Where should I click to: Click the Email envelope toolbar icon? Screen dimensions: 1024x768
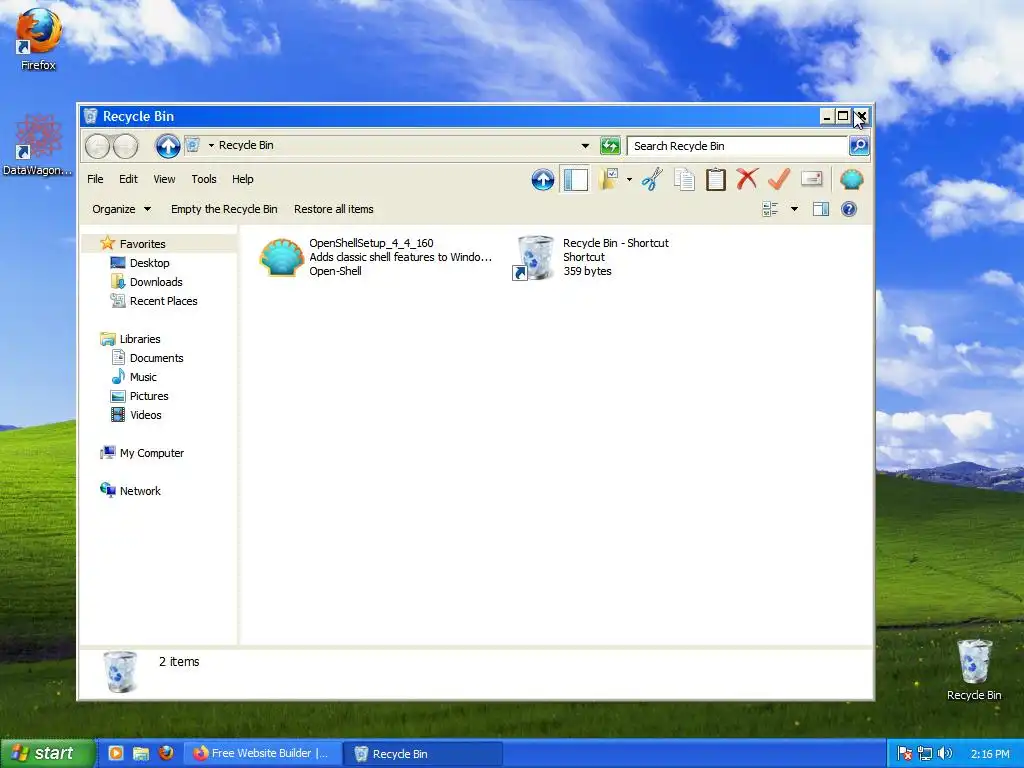[811, 179]
